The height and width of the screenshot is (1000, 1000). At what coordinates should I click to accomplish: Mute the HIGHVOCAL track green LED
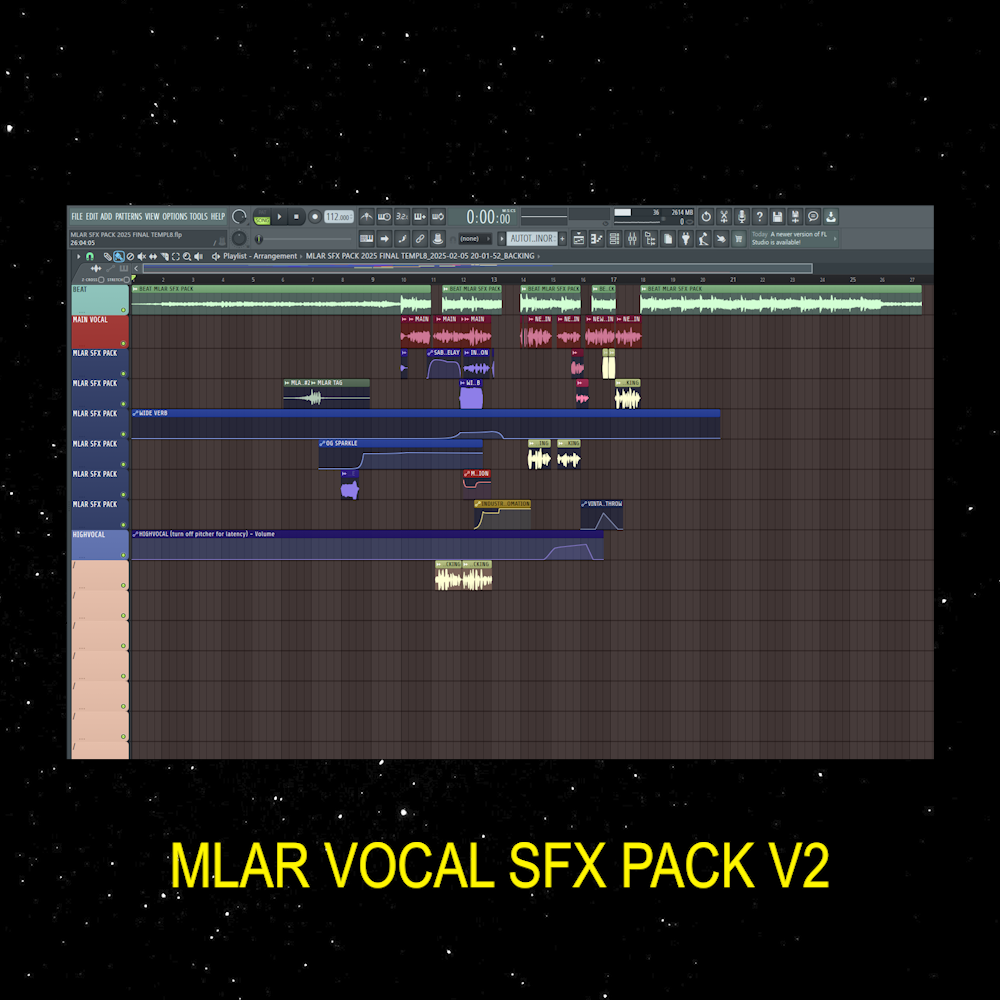[x=123, y=555]
